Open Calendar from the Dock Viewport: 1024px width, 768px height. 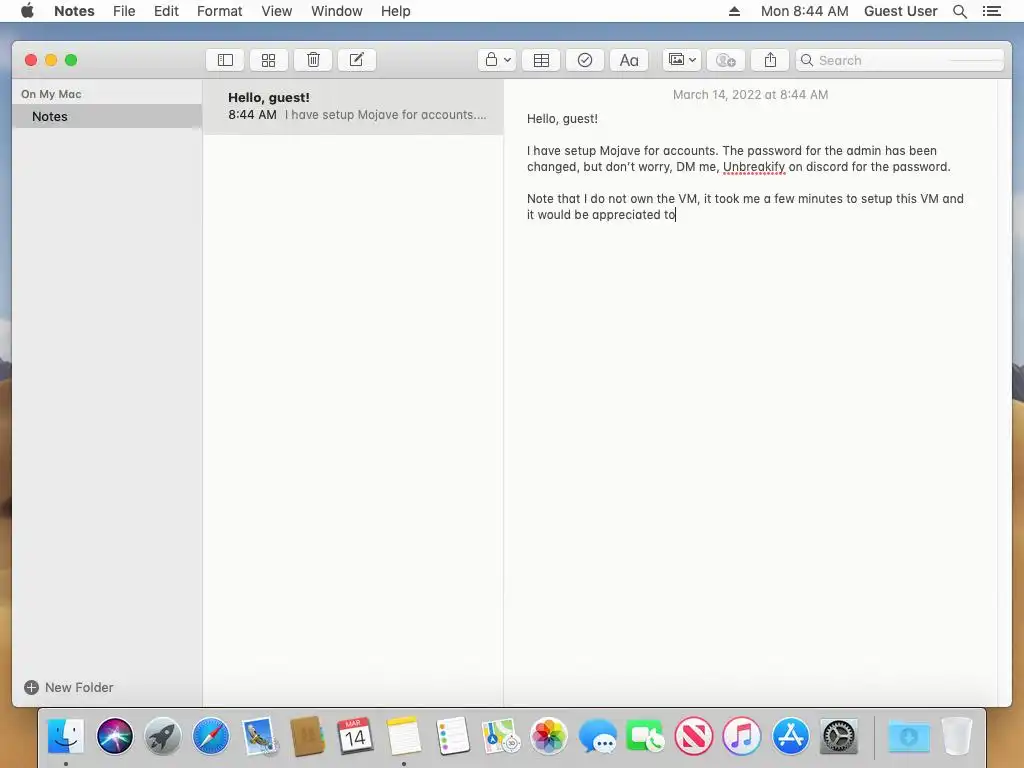point(355,736)
